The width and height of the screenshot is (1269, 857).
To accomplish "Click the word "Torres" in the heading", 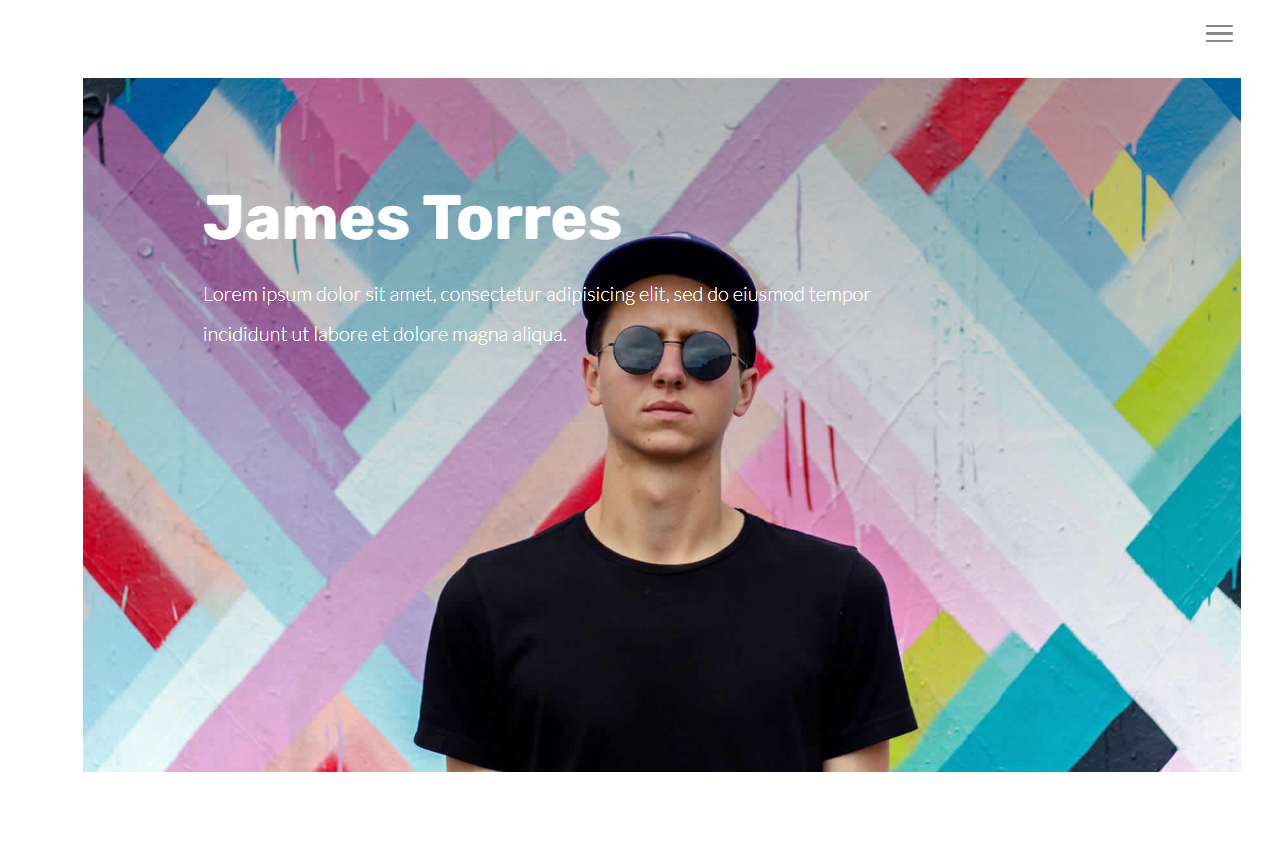I will pos(522,217).
